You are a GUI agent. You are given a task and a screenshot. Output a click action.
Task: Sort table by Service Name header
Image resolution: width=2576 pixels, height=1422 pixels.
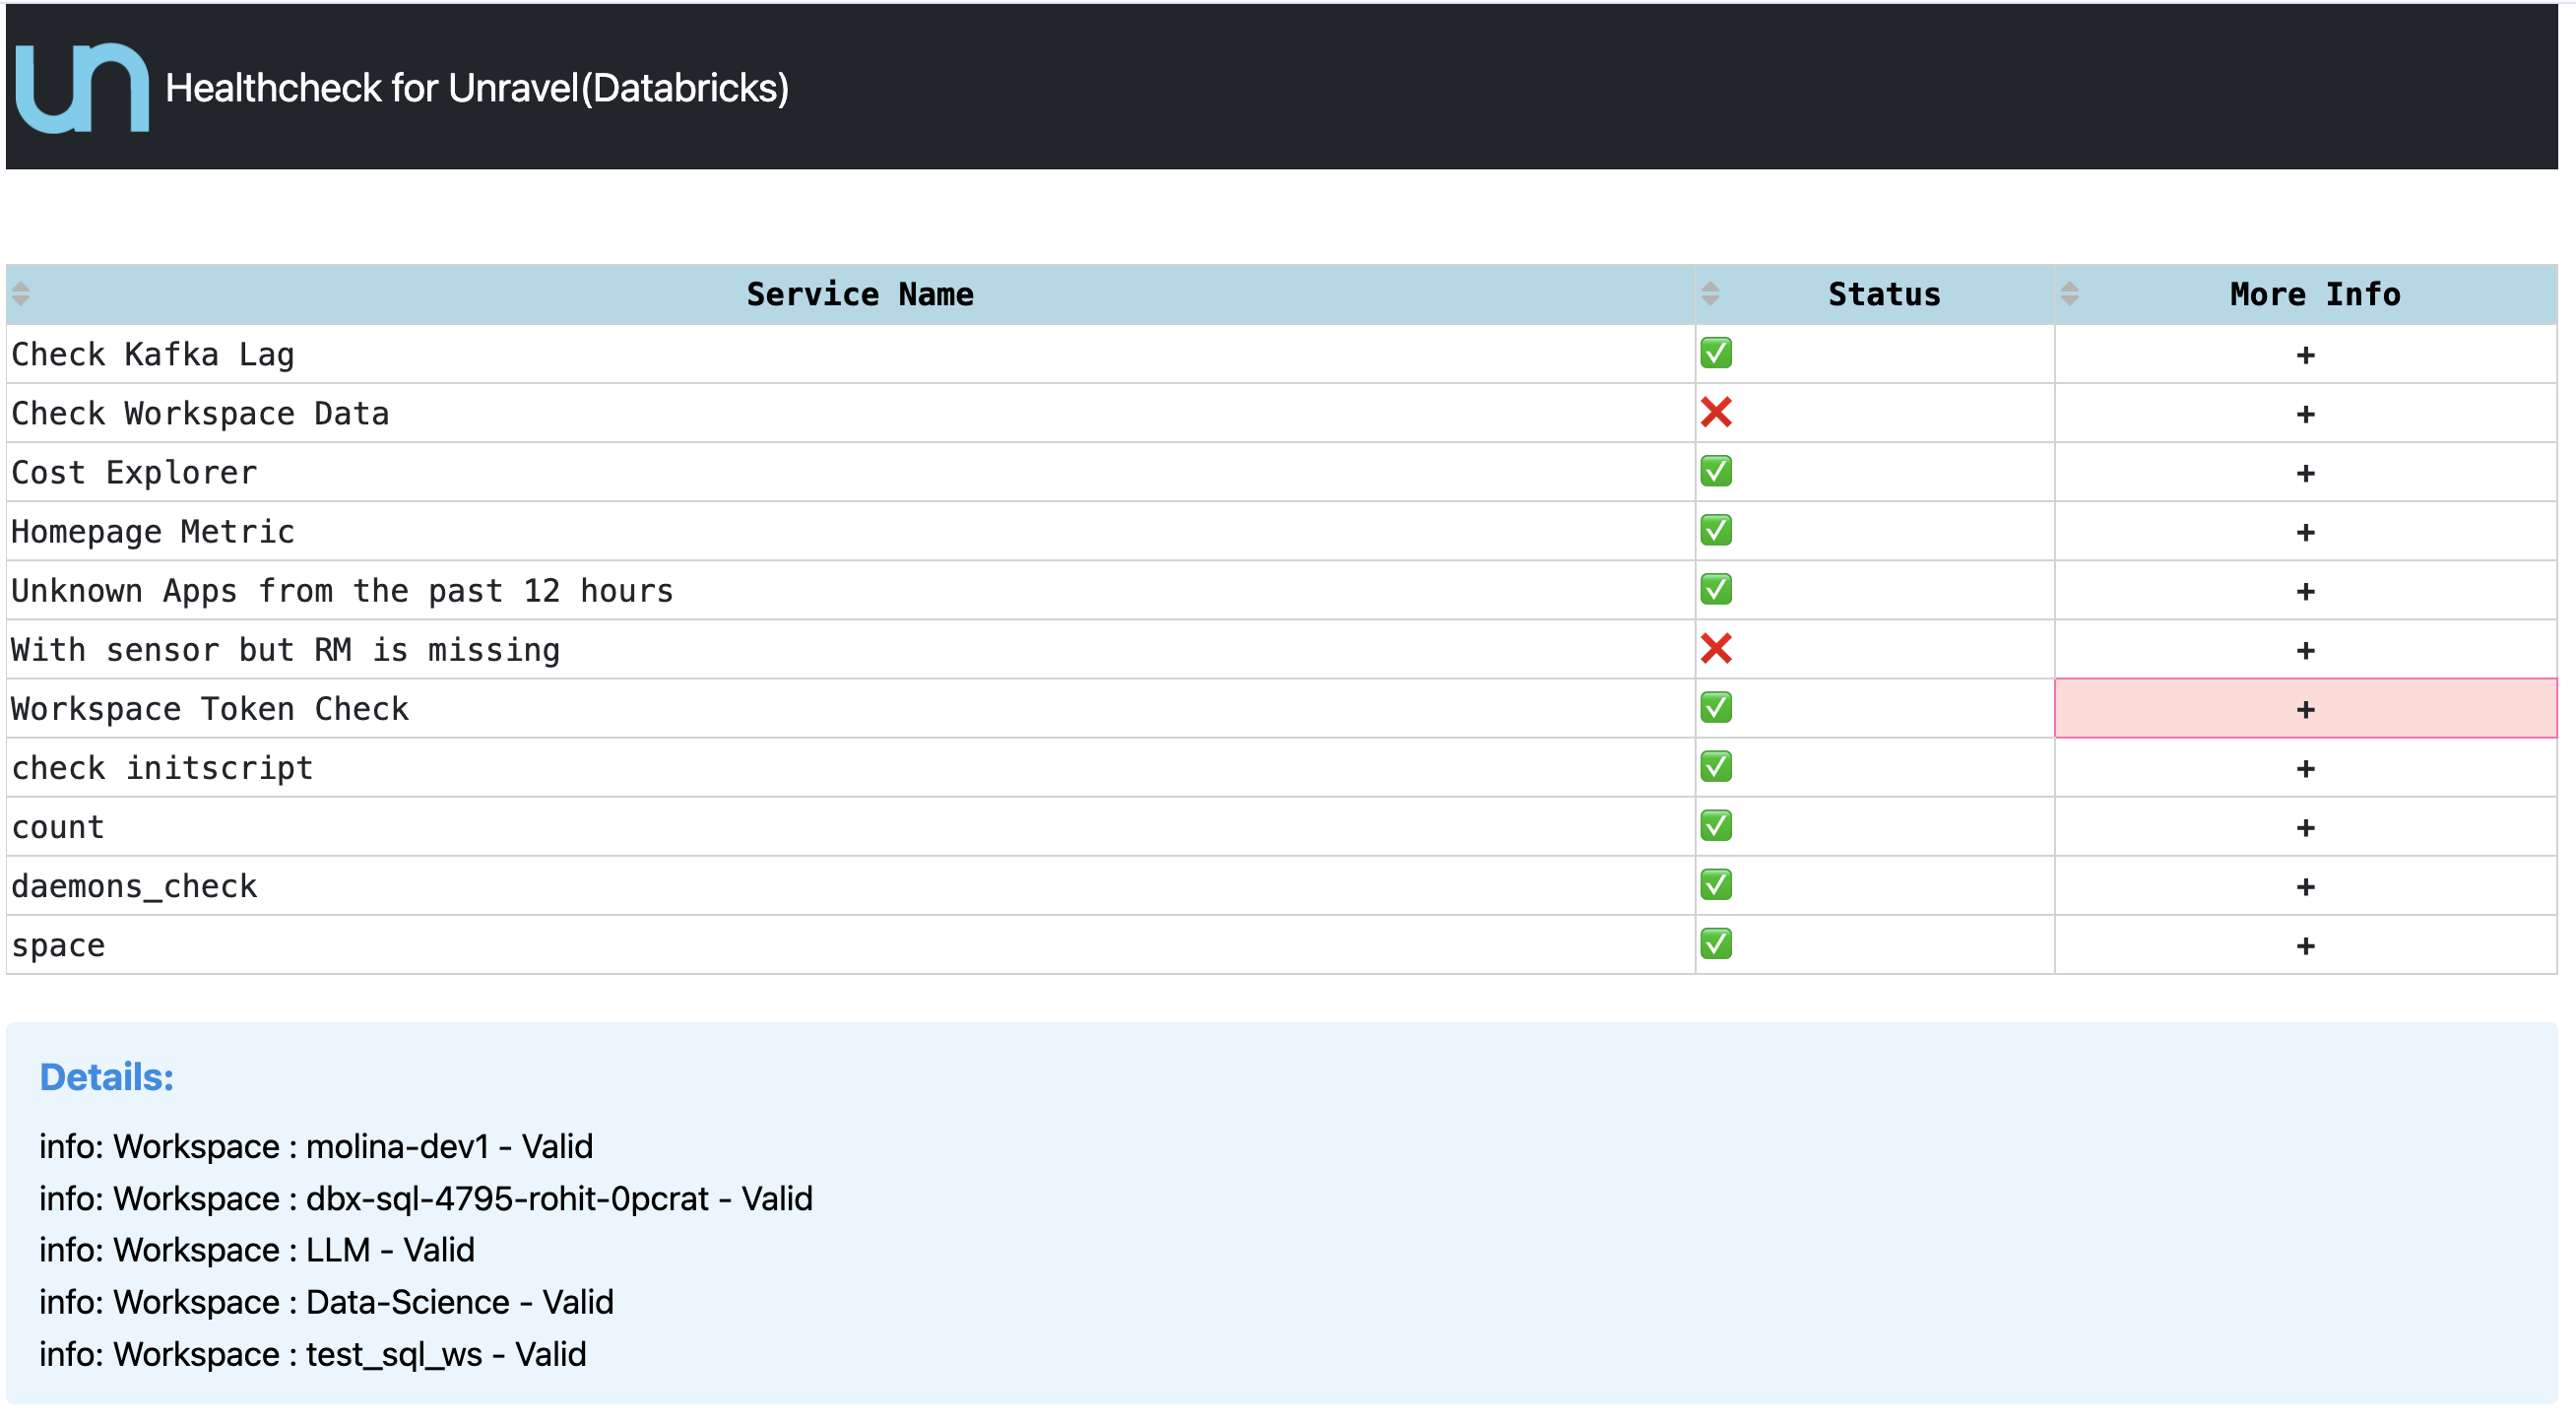click(859, 294)
